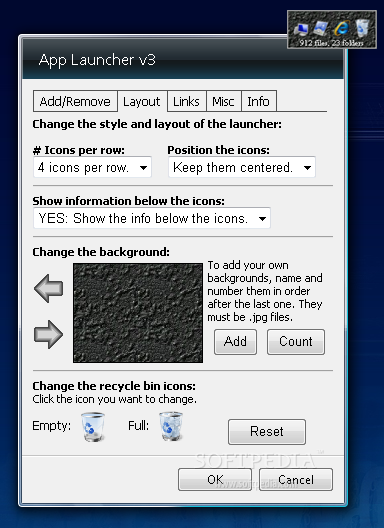Open Recycle Bin from launcher widget
The image size is (384, 528).
click(x=362, y=28)
